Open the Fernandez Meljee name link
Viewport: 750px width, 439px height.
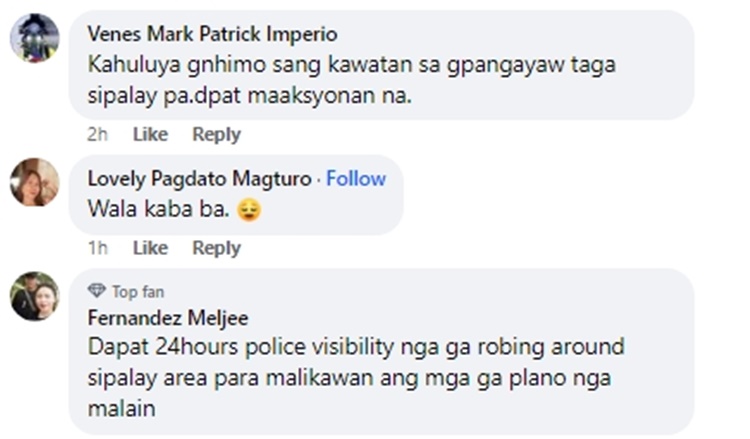168,318
